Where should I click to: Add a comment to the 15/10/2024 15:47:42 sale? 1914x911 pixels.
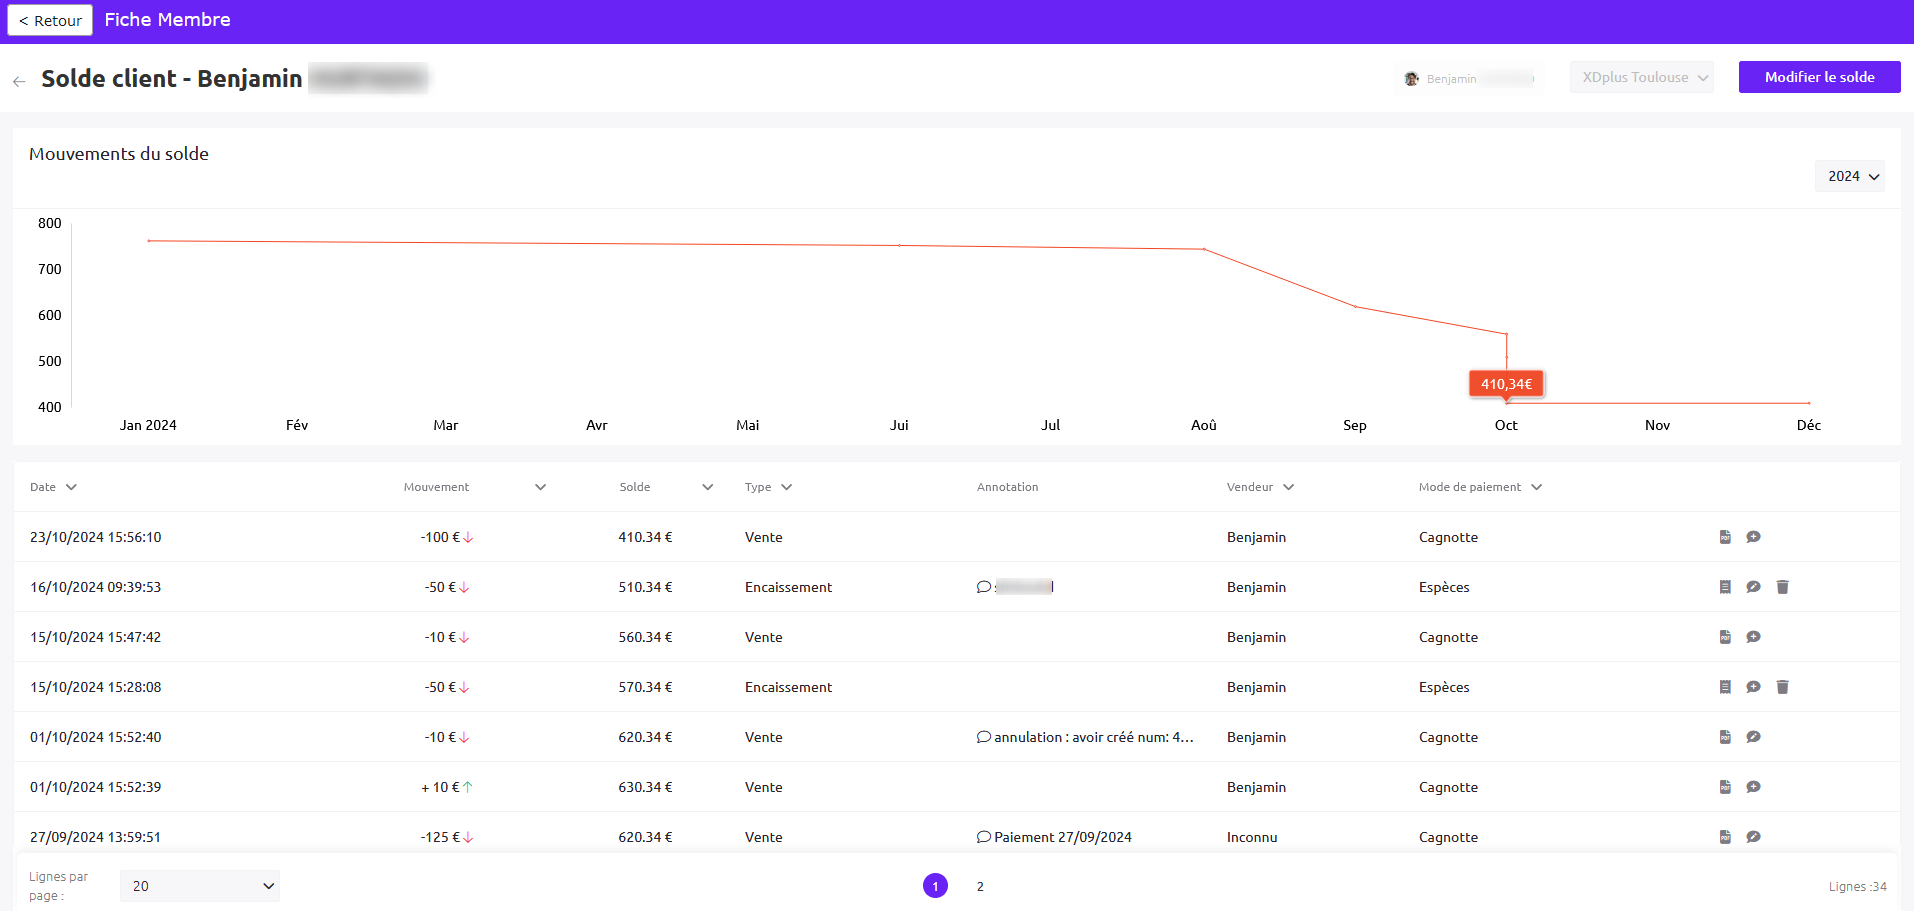(1753, 637)
